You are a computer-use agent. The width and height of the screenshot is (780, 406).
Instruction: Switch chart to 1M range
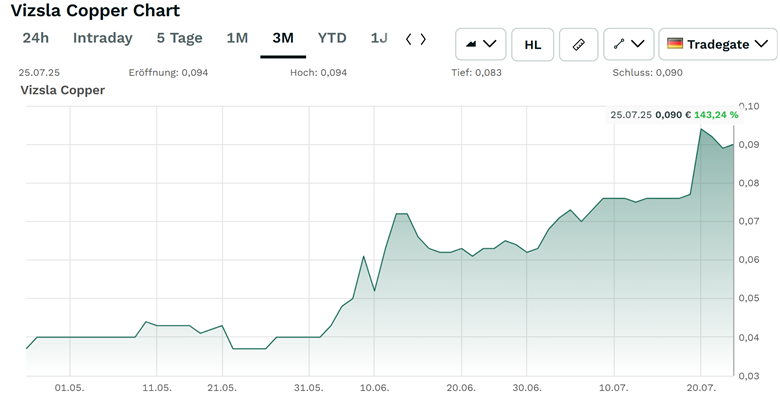pos(237,38)
